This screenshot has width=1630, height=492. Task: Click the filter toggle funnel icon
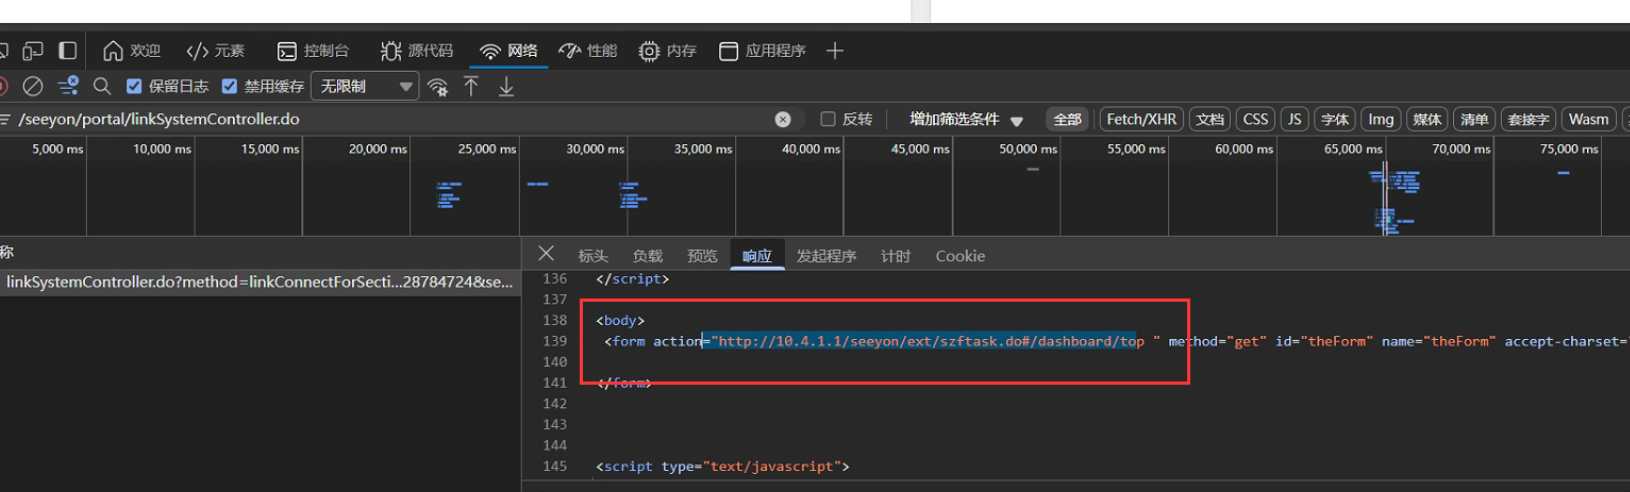(x=68, y=86)
